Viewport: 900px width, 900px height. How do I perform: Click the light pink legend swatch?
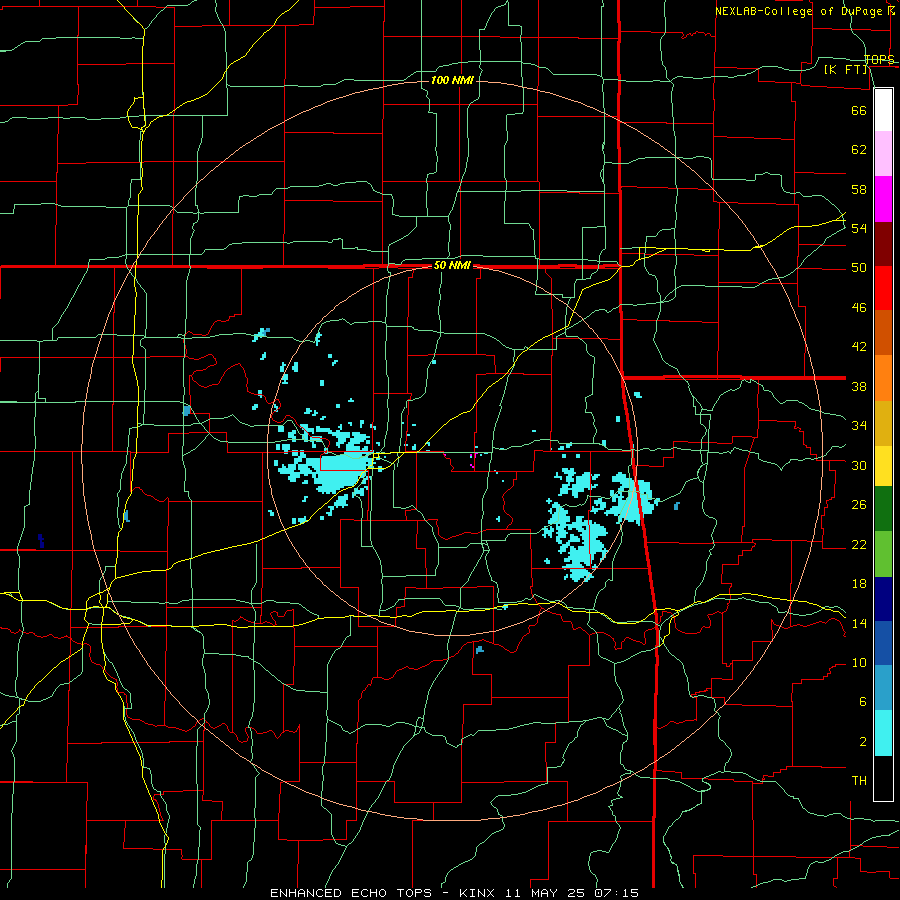tap(883, 153)
